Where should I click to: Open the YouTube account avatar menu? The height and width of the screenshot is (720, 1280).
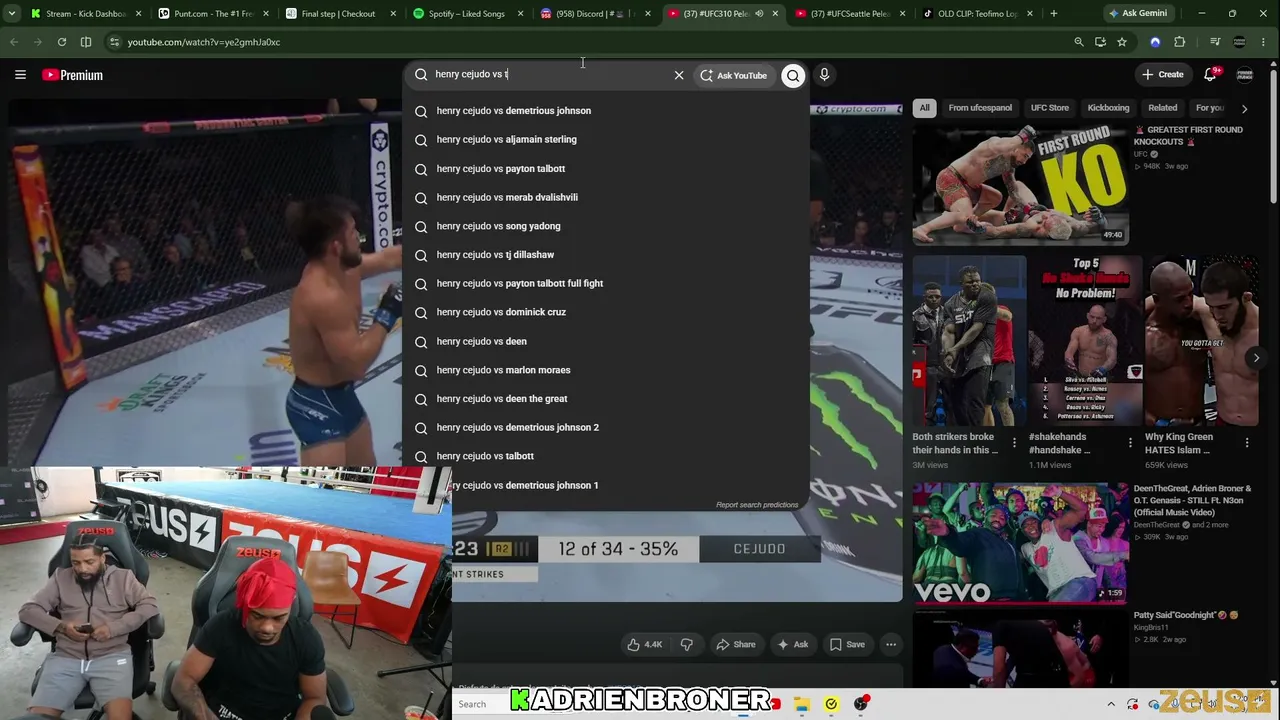point(1245,75)
